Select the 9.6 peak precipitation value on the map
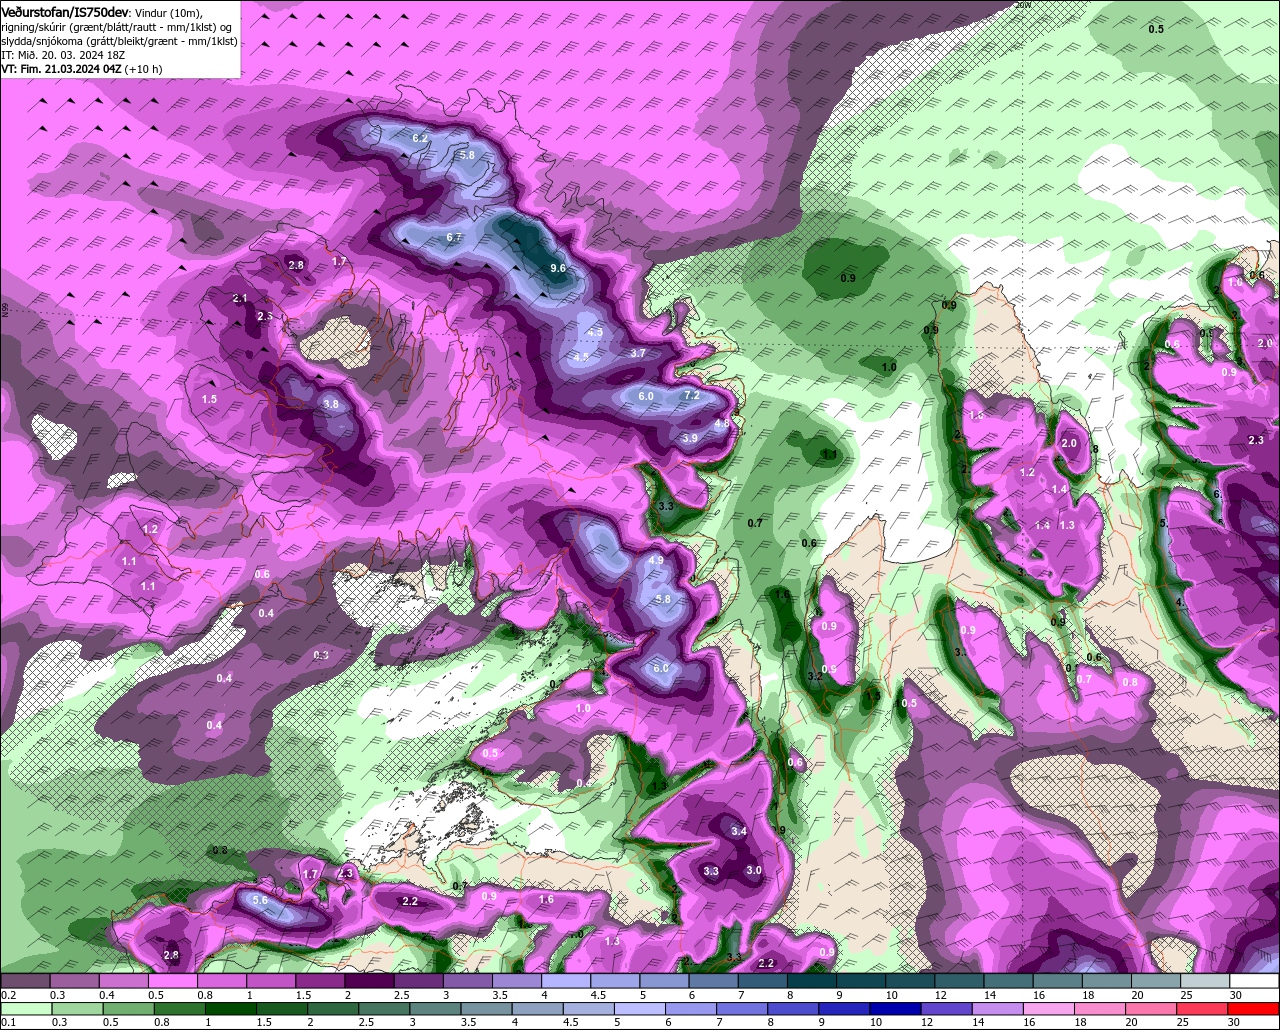Viewport: 1280px width, 1030px height. point(558,268)
